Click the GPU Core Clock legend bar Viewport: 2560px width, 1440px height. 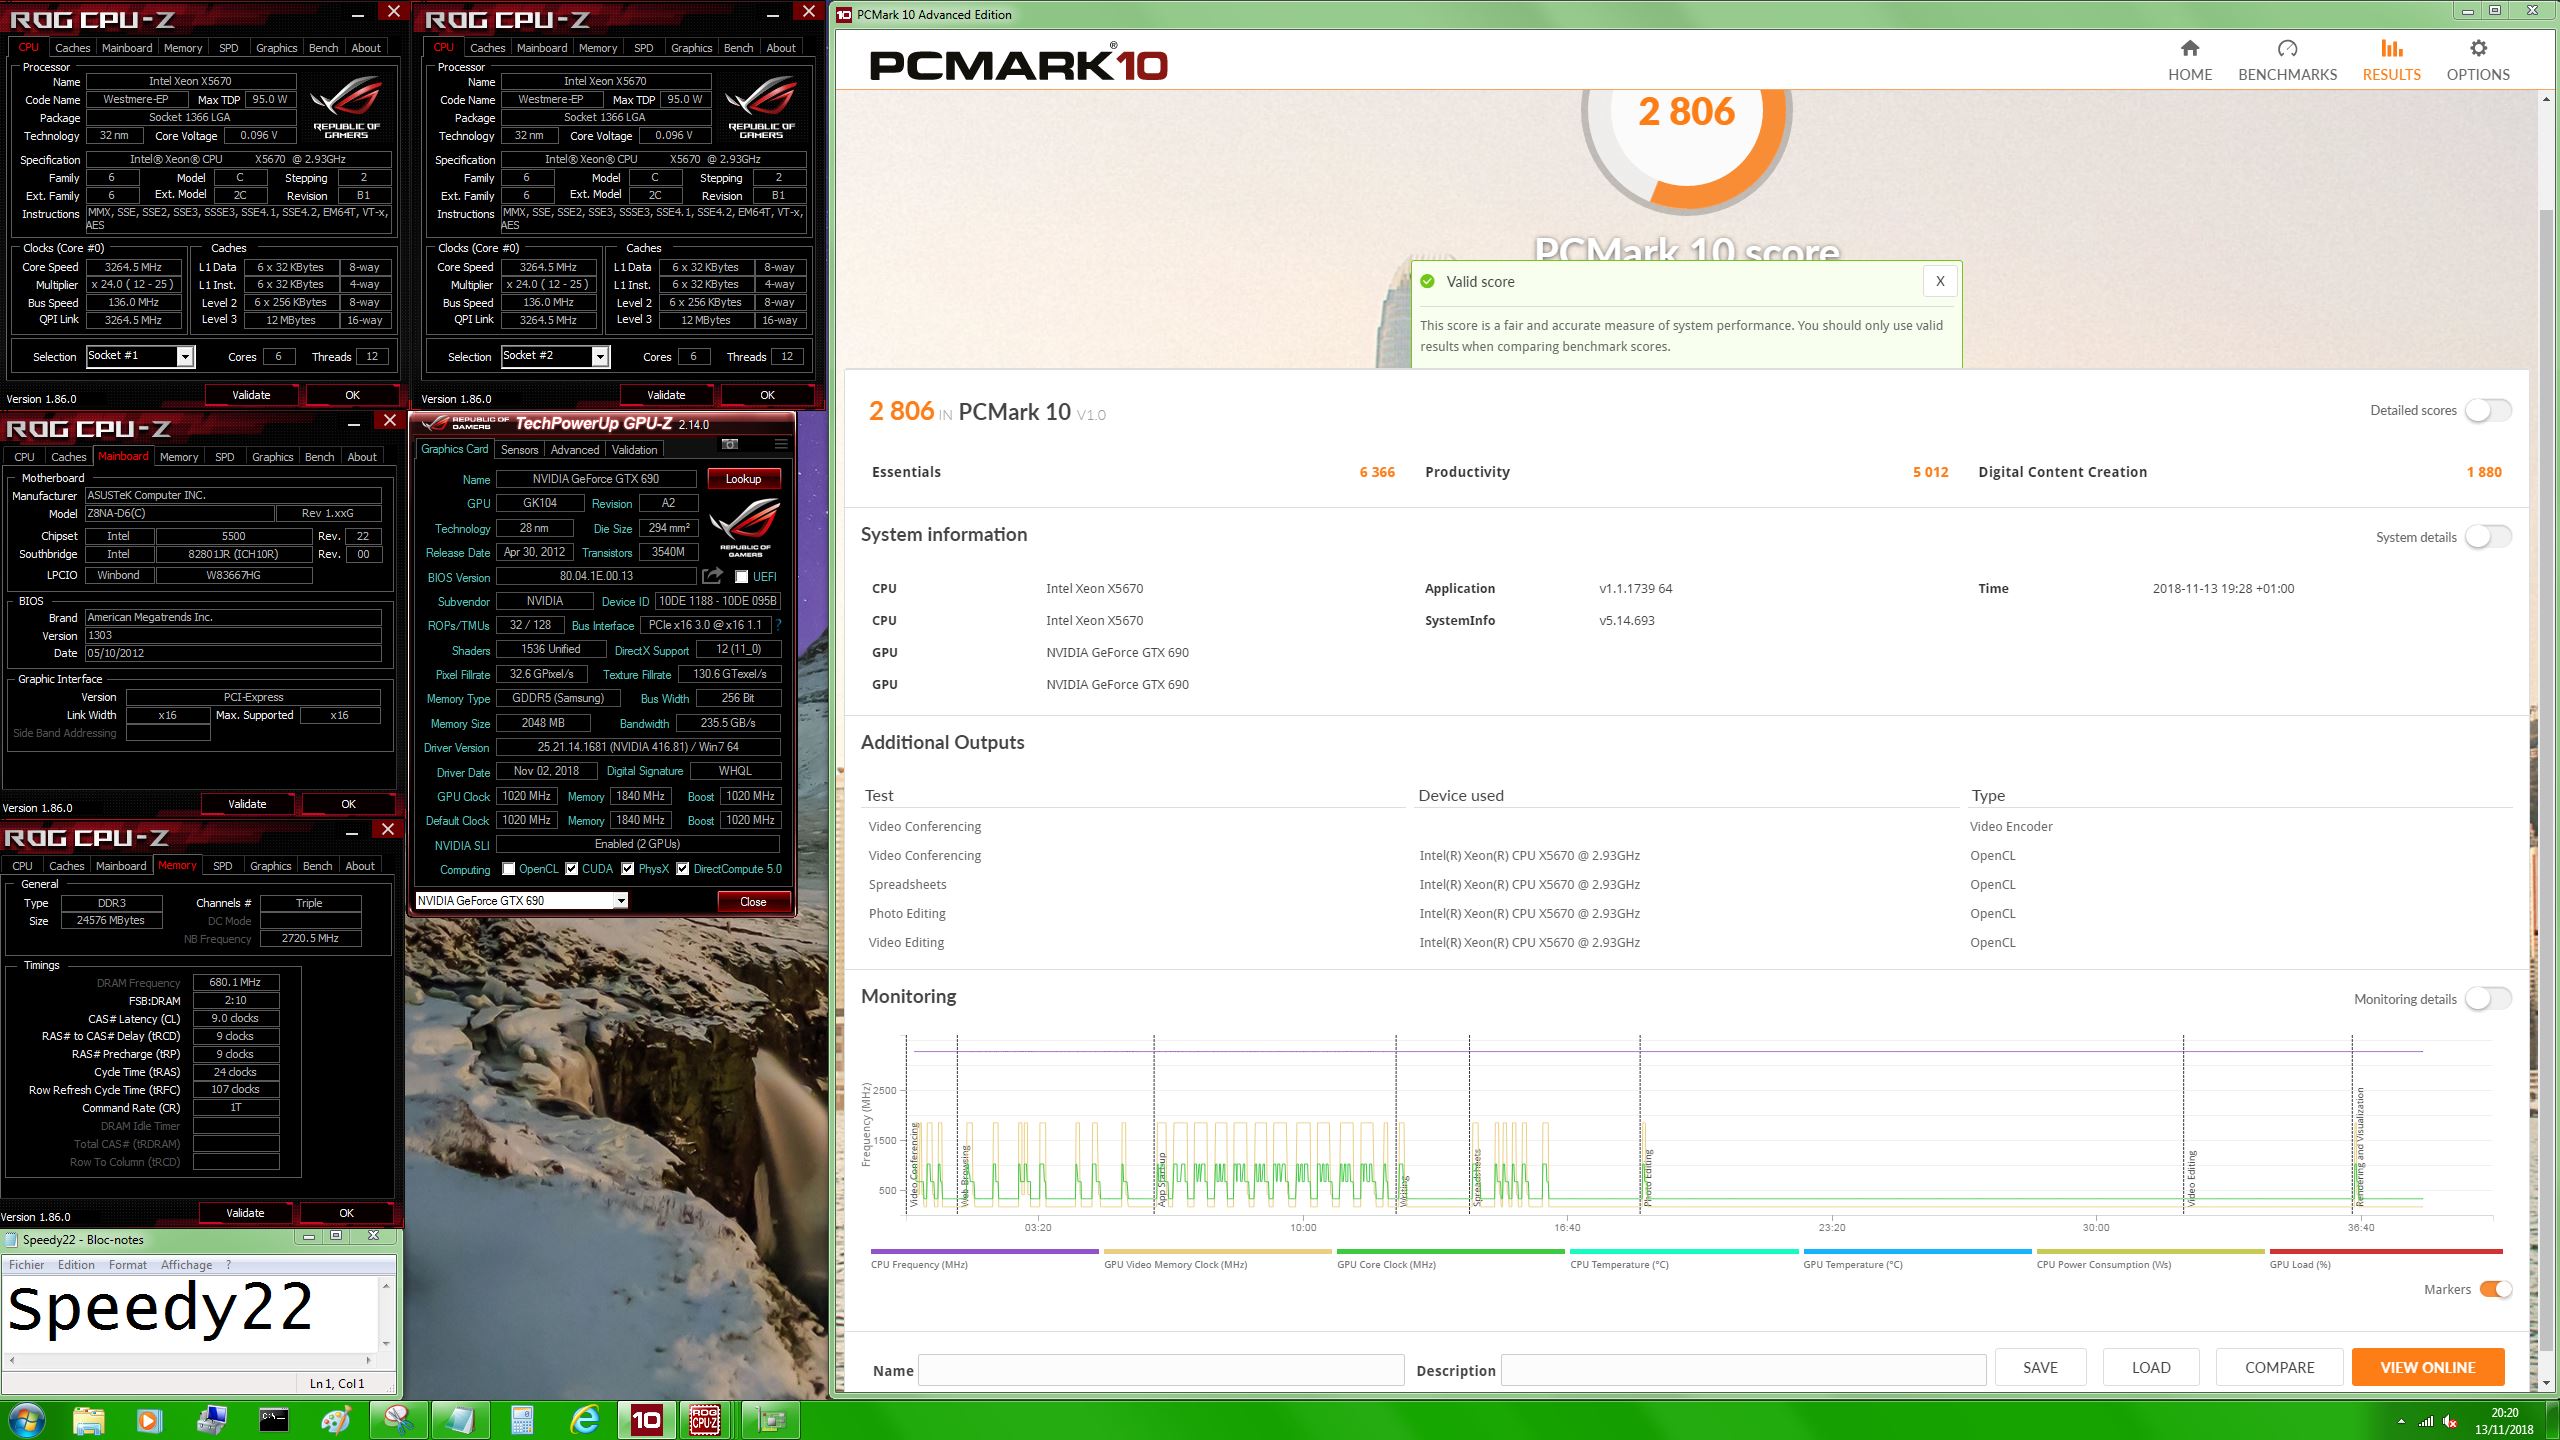tap(1450, 1251)
